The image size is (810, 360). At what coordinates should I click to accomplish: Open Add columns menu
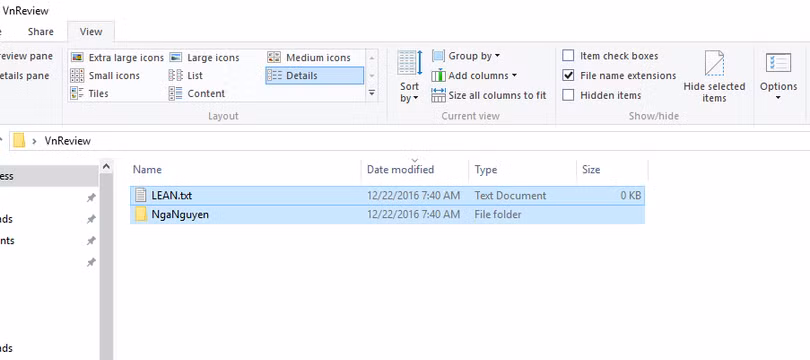tap(474, 75)
